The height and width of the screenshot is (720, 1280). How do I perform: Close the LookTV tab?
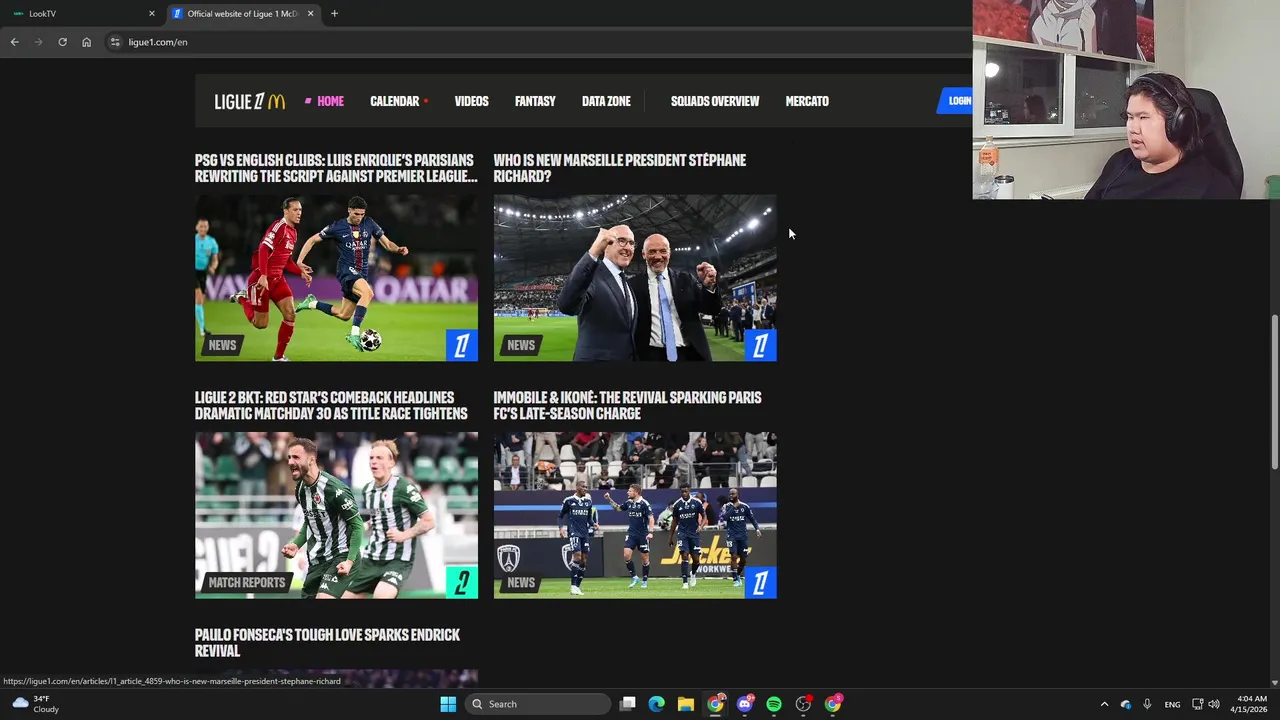(152, 14)
